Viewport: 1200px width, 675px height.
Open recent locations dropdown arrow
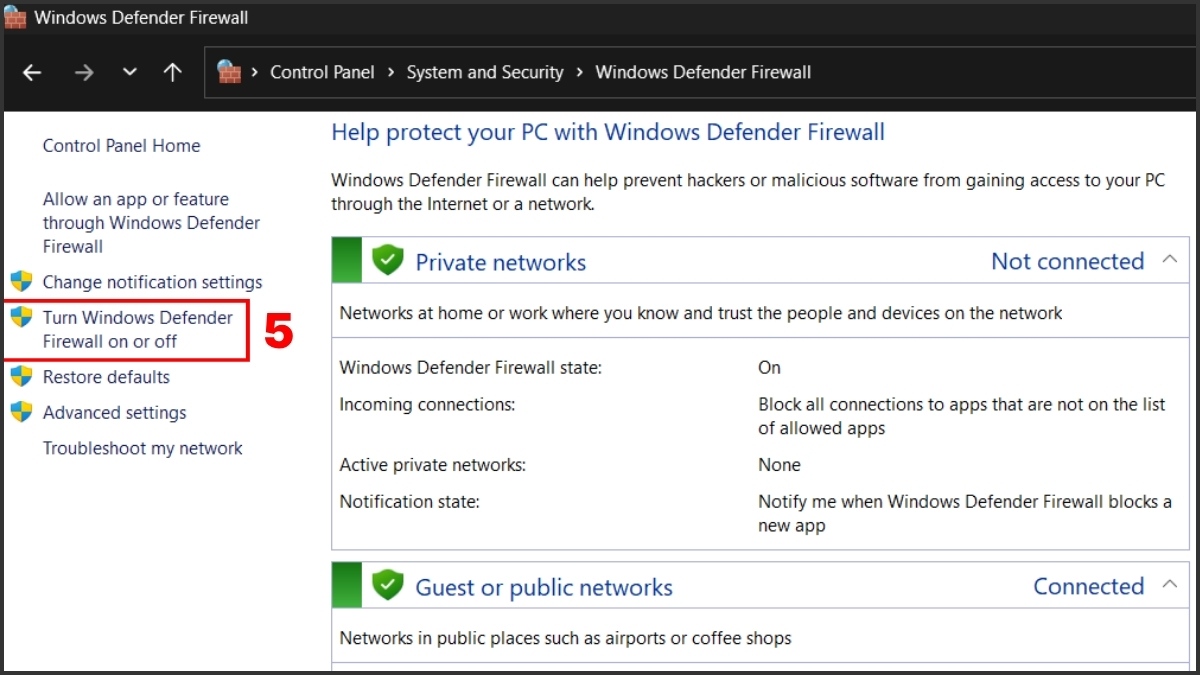coord(129,73)
